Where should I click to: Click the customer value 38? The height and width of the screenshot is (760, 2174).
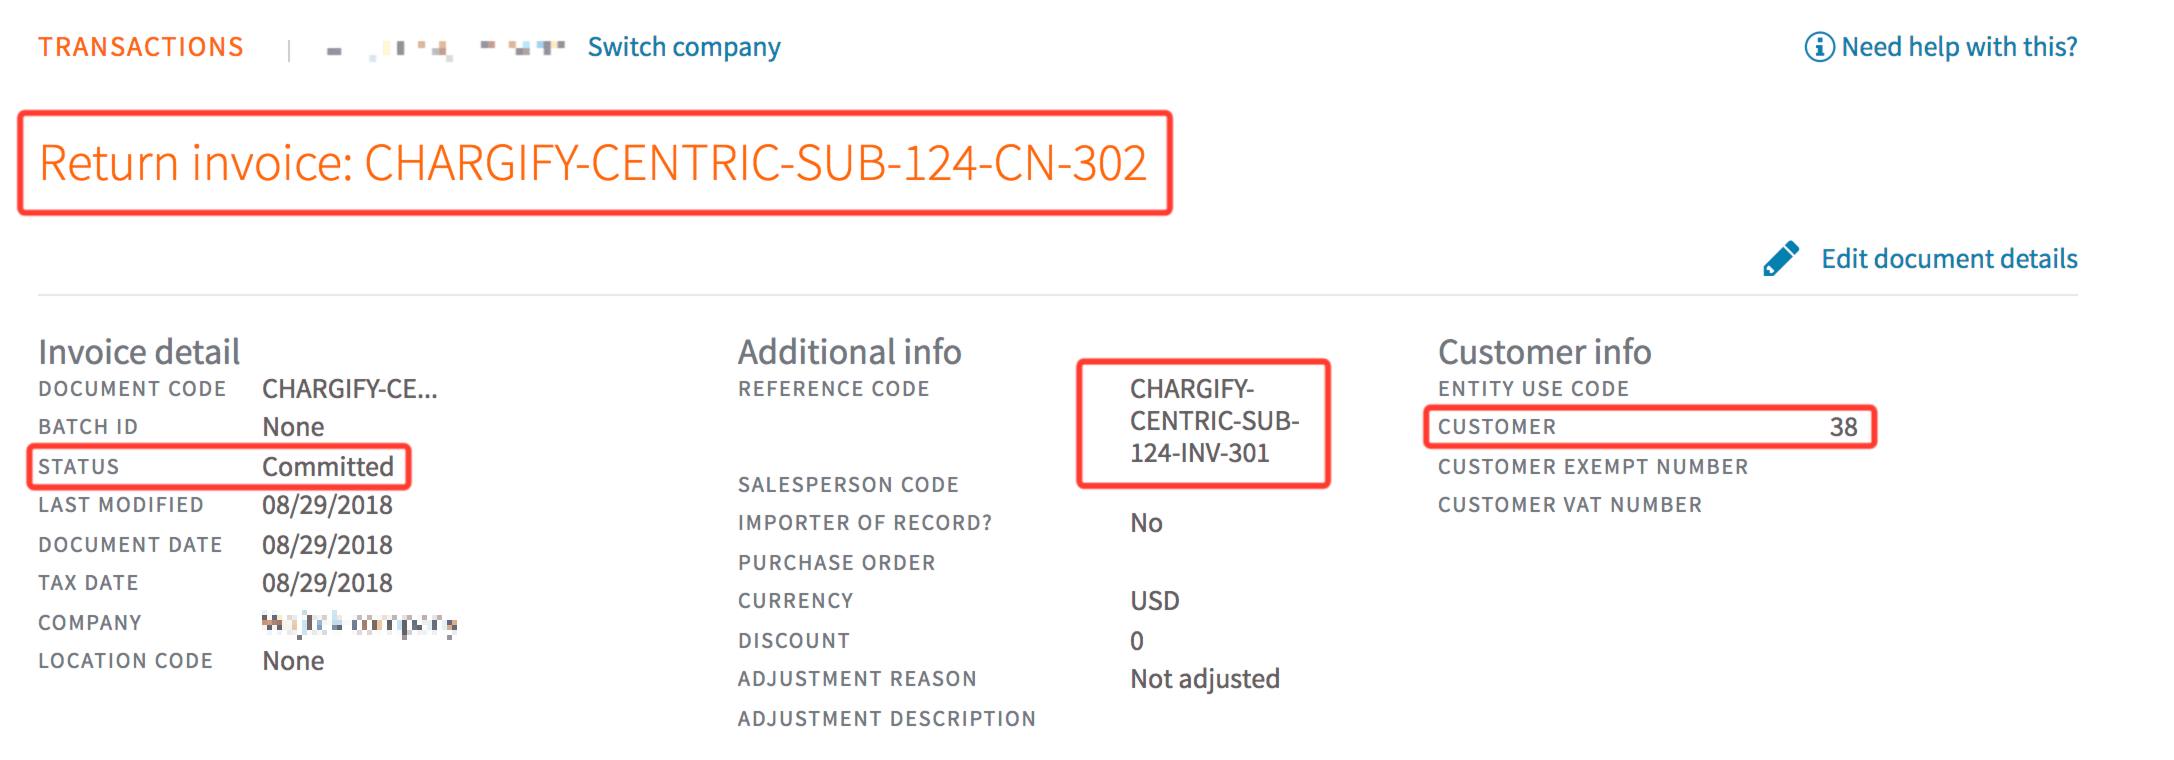(x=1843, y=427)
